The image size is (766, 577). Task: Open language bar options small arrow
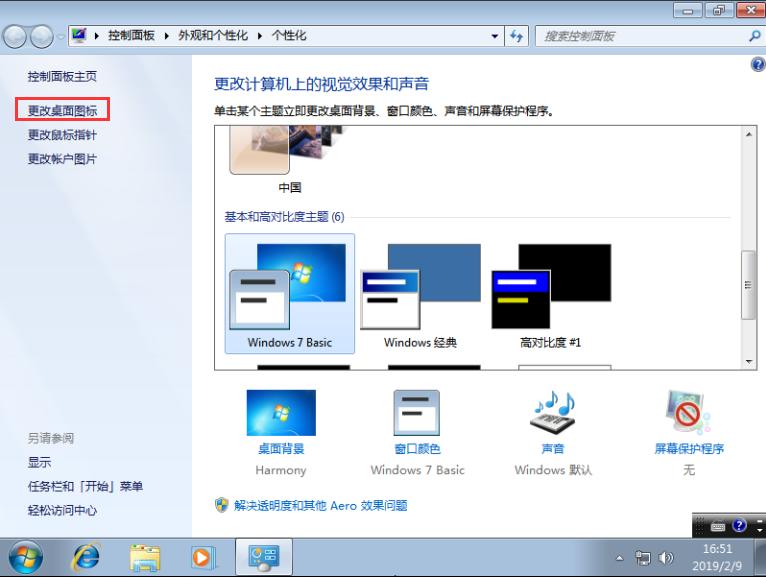coord(759,529)
